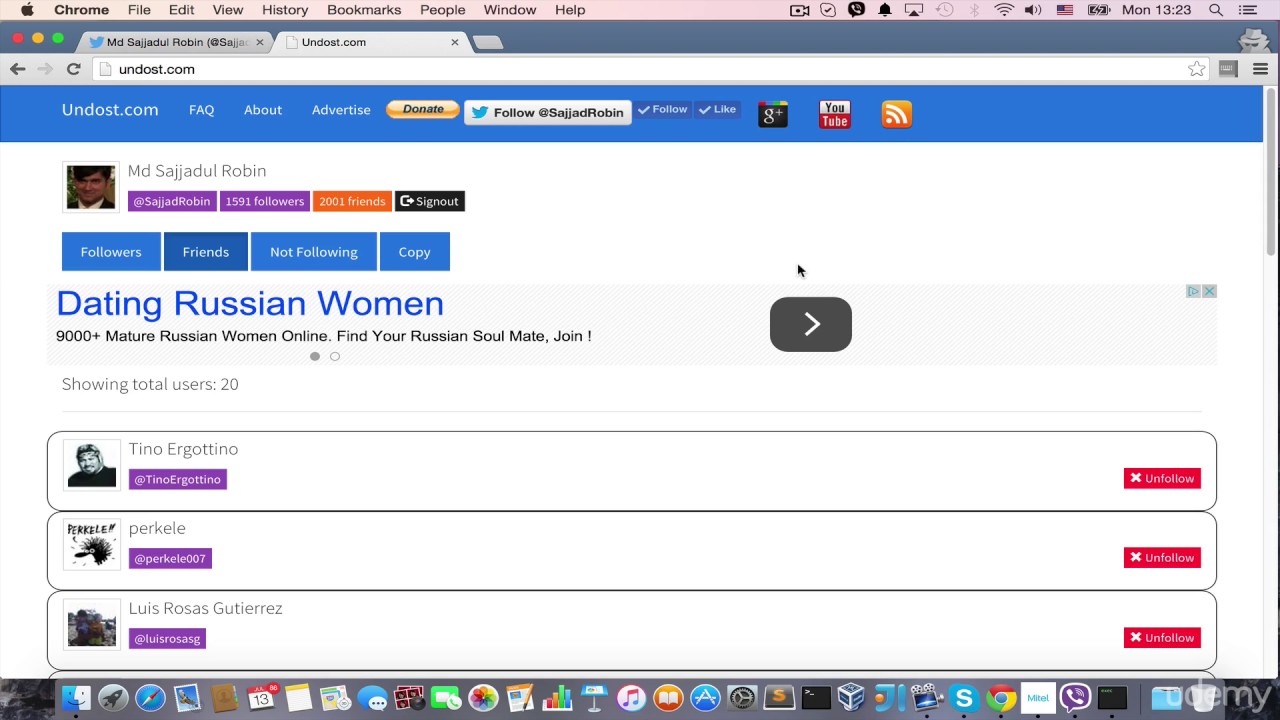Click the Wi-Fi status icon
The image size is (1280, 720).
pos(1004,10)
